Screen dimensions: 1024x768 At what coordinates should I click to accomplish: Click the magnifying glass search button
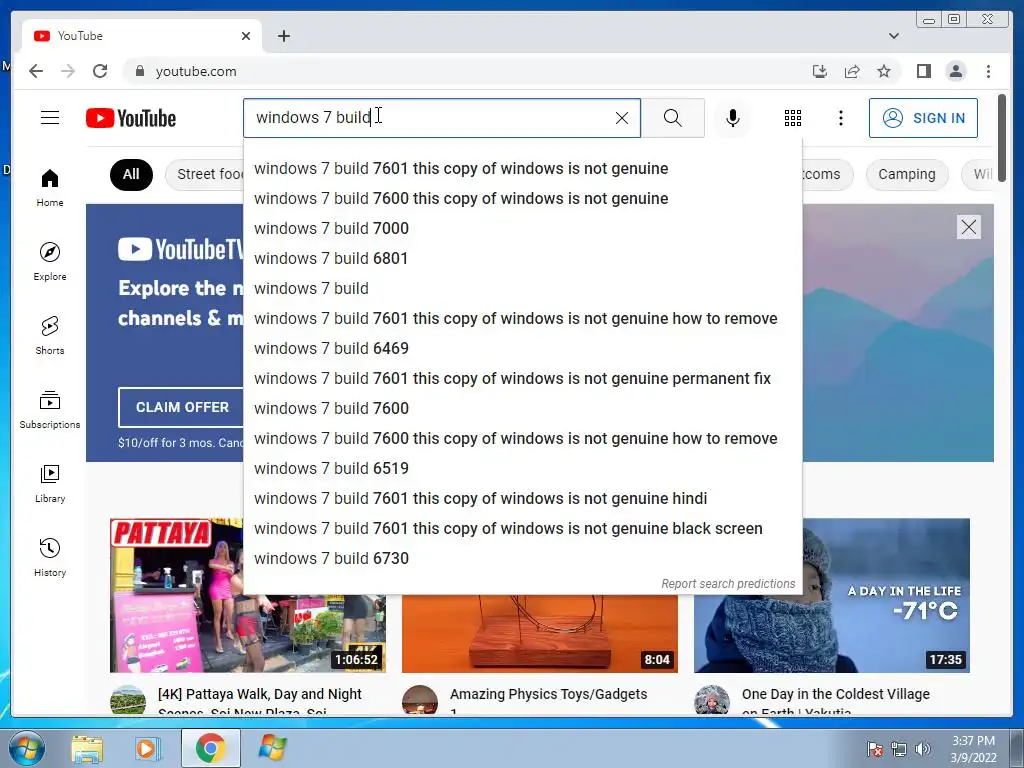pos(673,118)
